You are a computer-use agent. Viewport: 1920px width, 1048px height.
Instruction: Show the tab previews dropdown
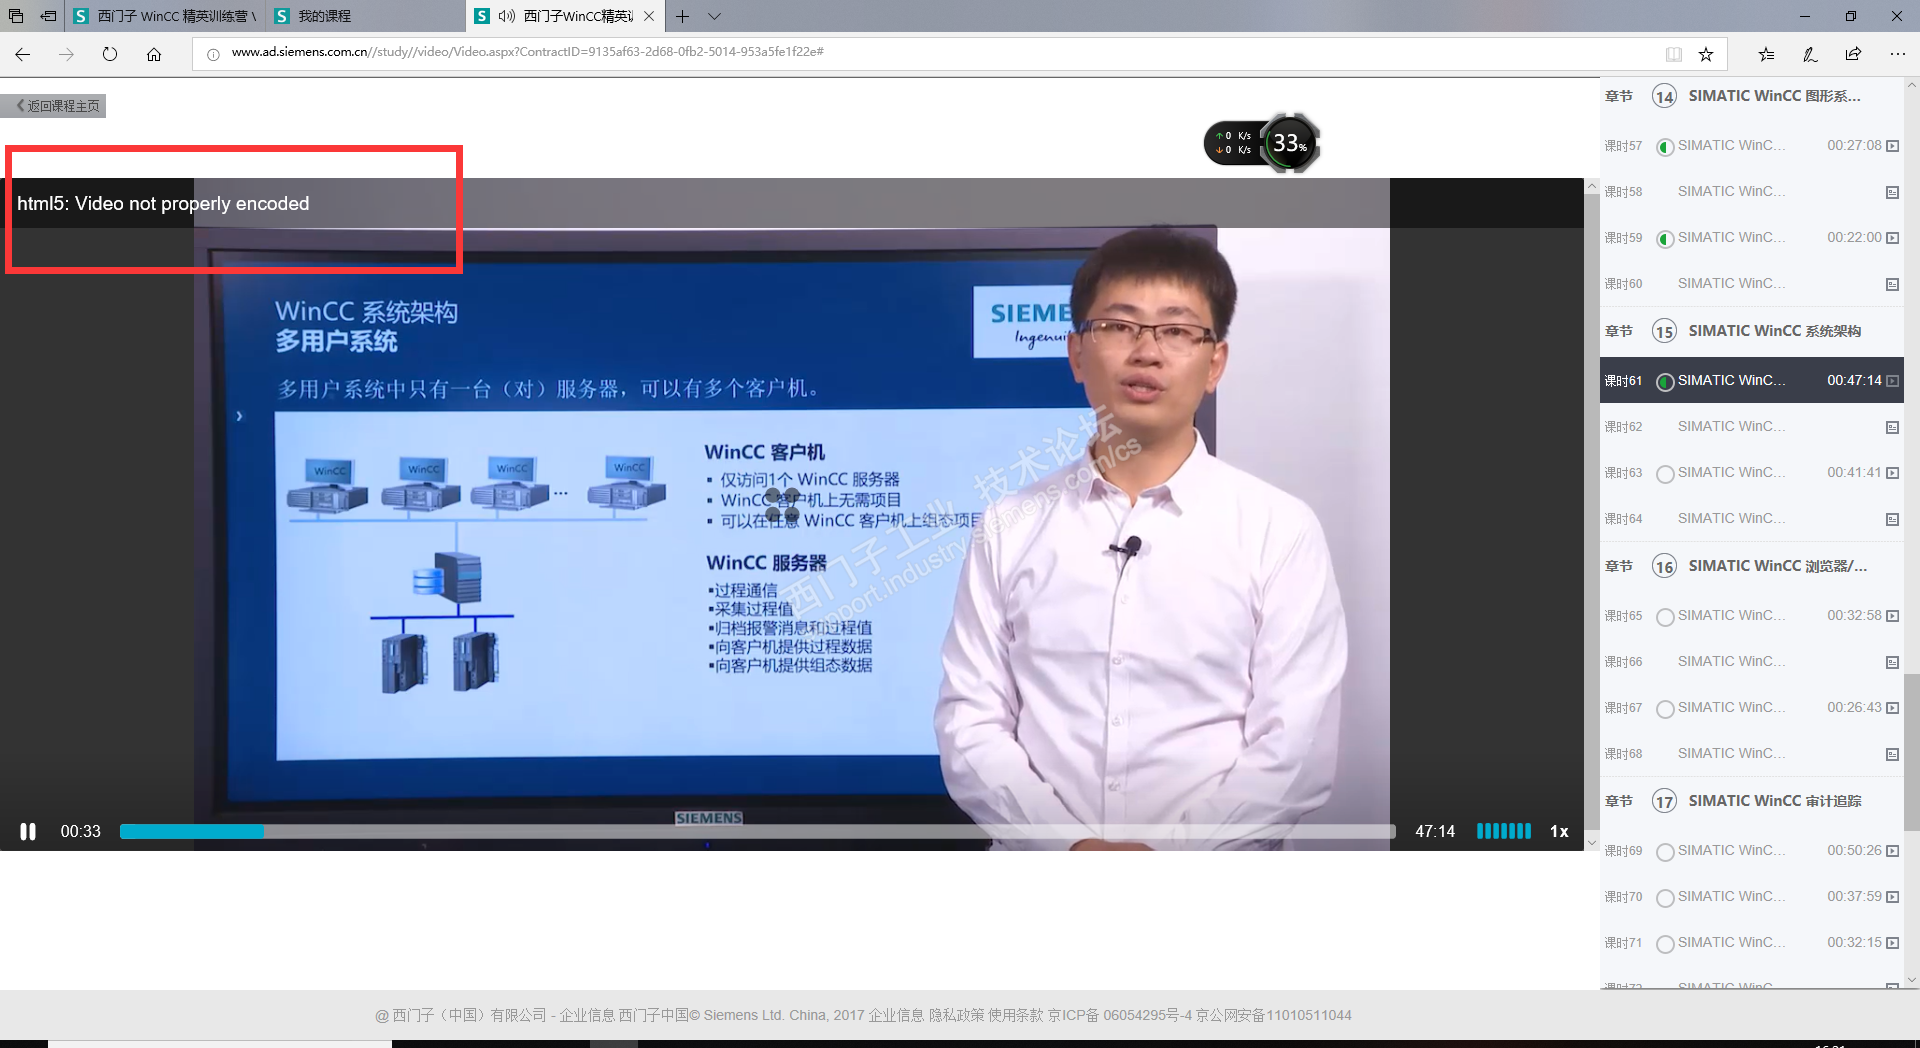tap(714, 16)
